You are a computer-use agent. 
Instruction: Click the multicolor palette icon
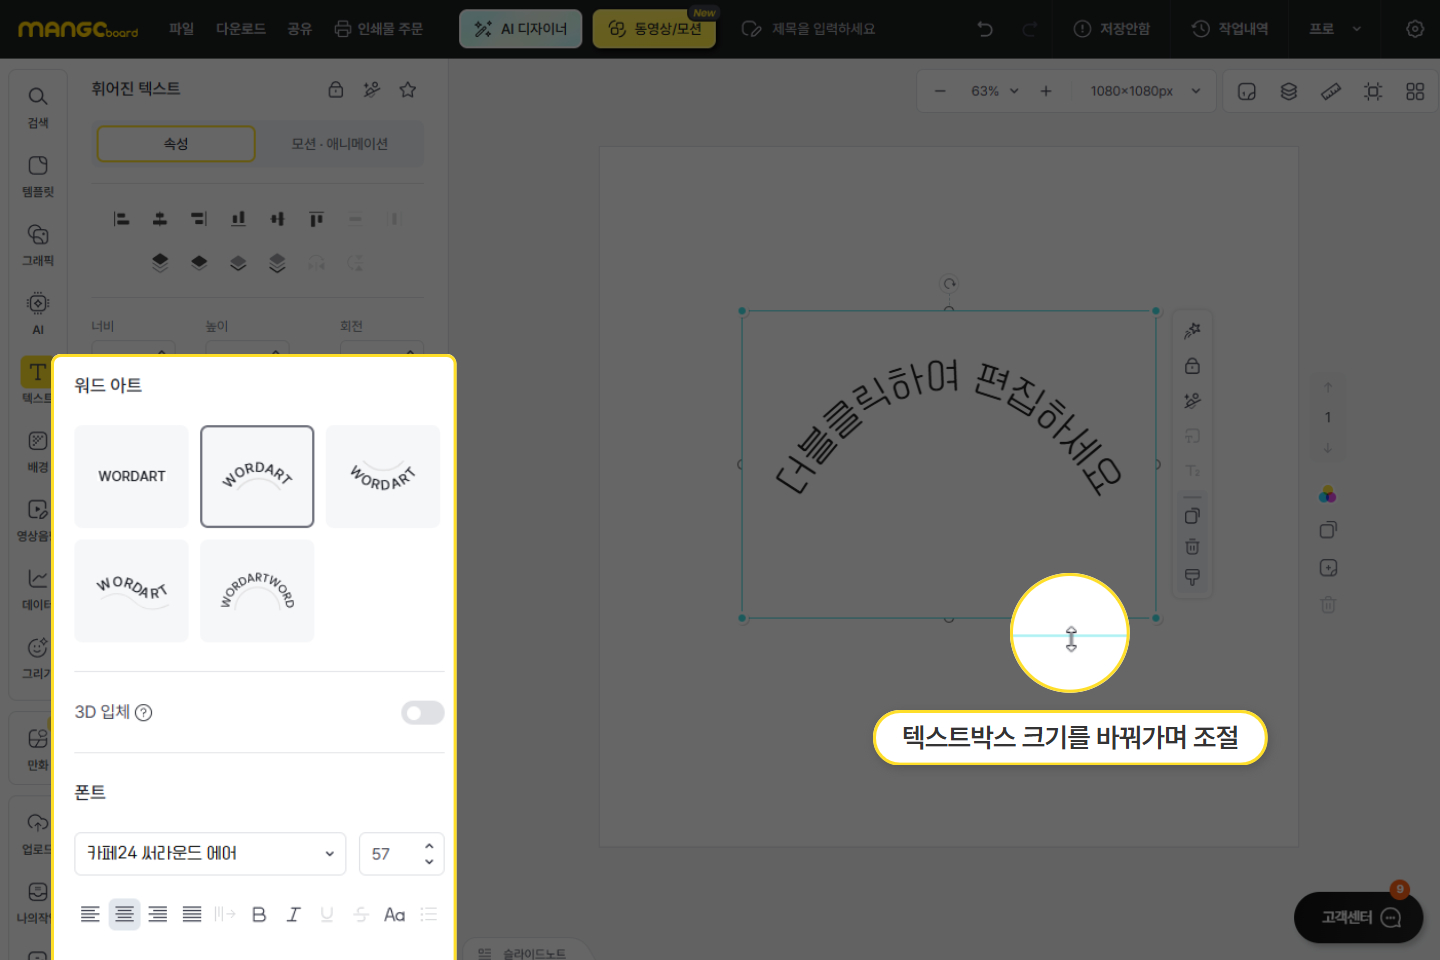point(1327,495)
